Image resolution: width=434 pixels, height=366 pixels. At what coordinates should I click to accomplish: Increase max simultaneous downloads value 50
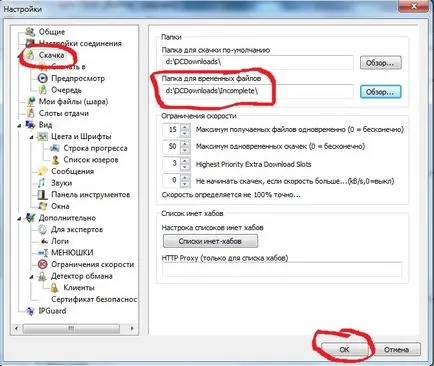(185, 144)
